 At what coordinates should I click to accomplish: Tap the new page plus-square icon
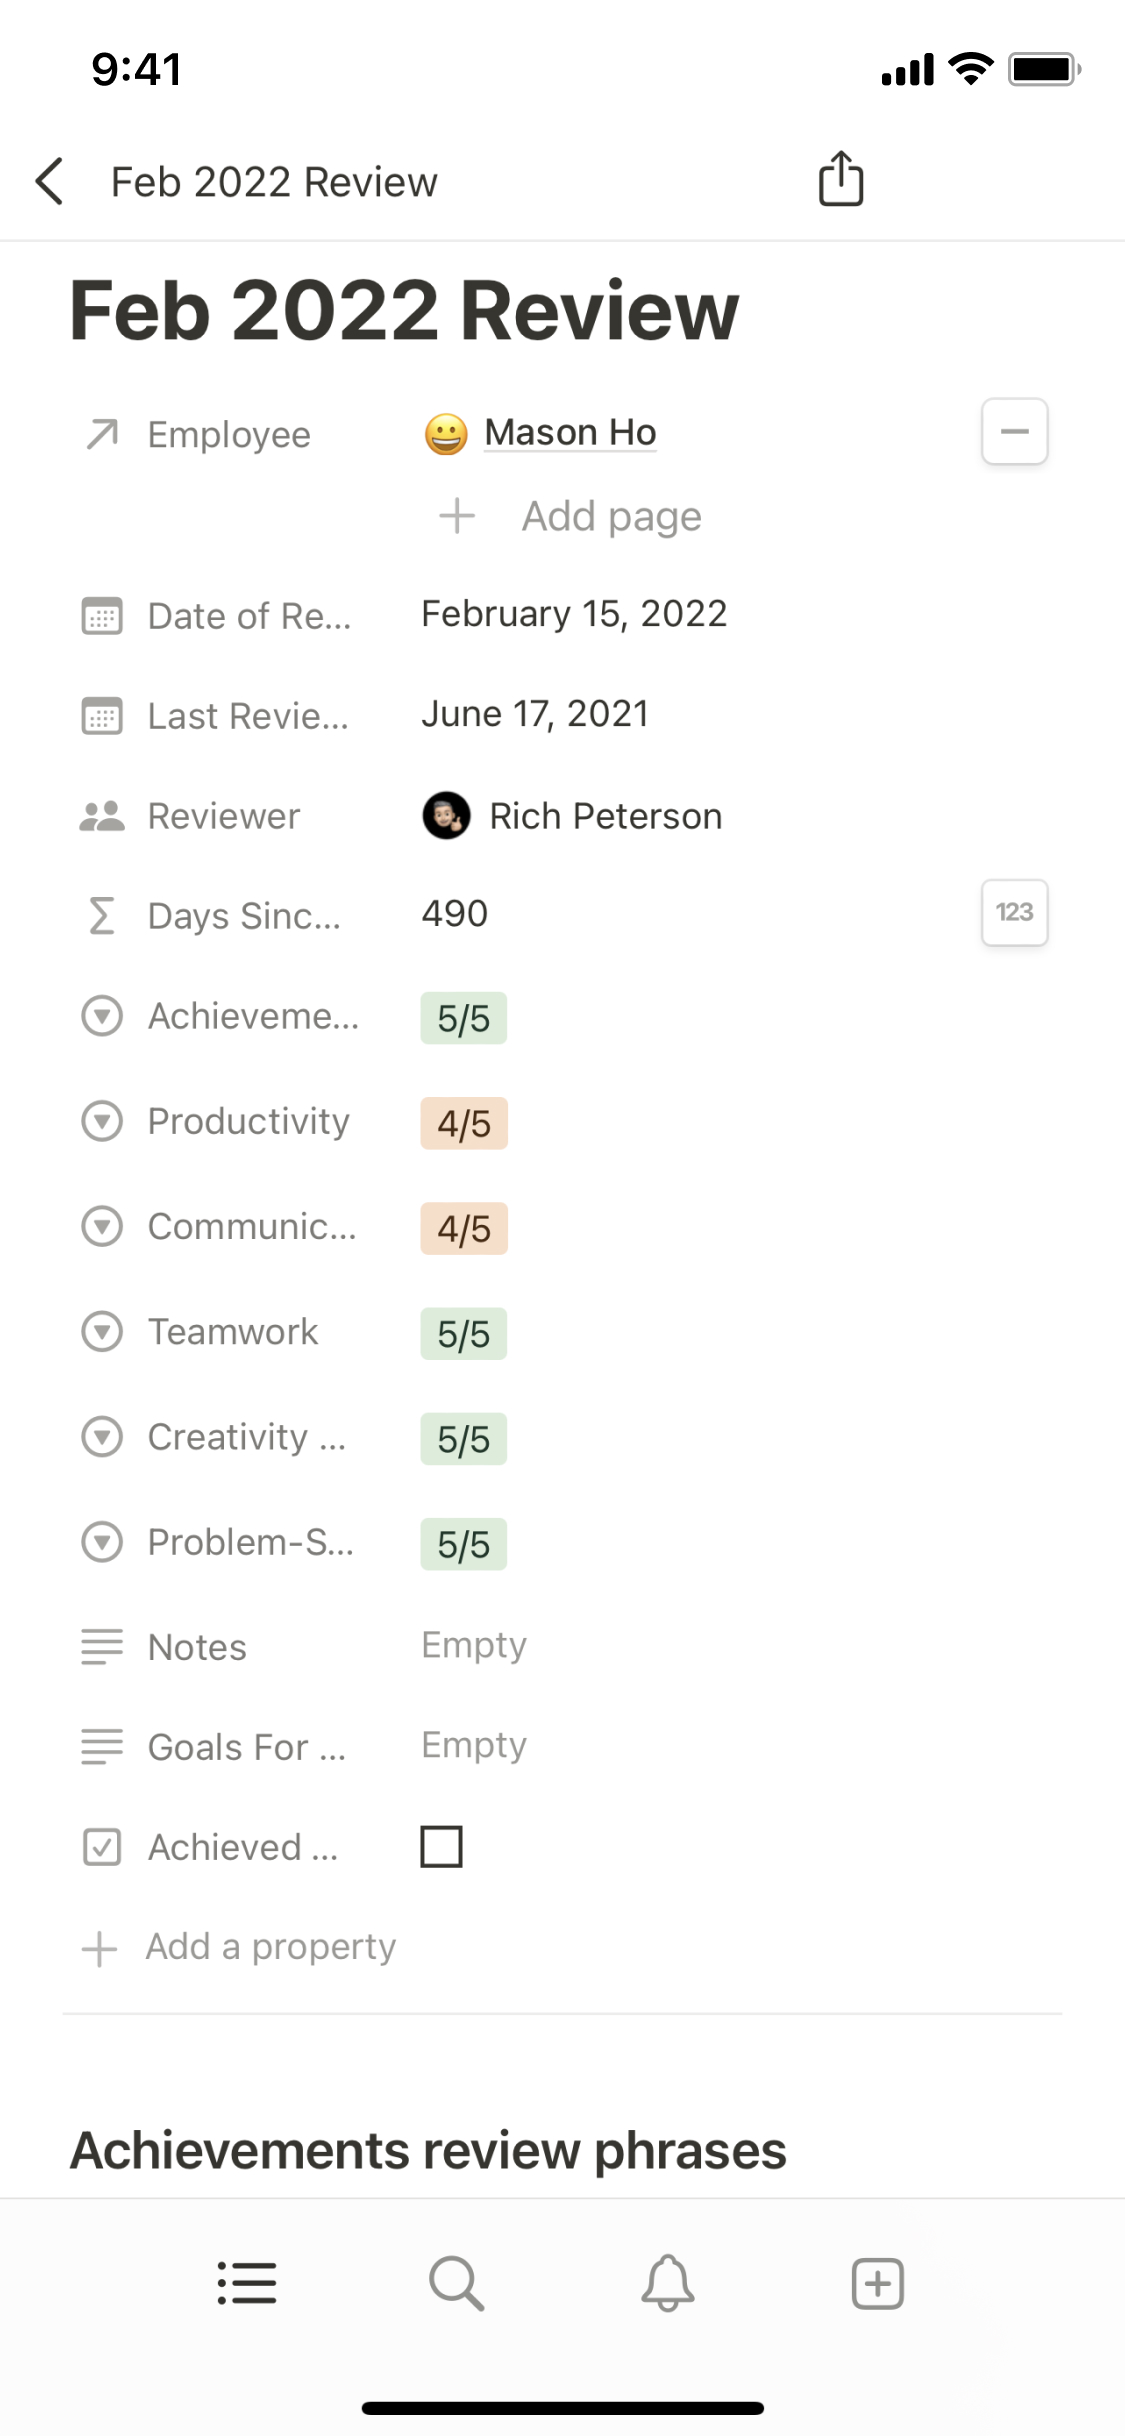click(x=877, y=2283)
